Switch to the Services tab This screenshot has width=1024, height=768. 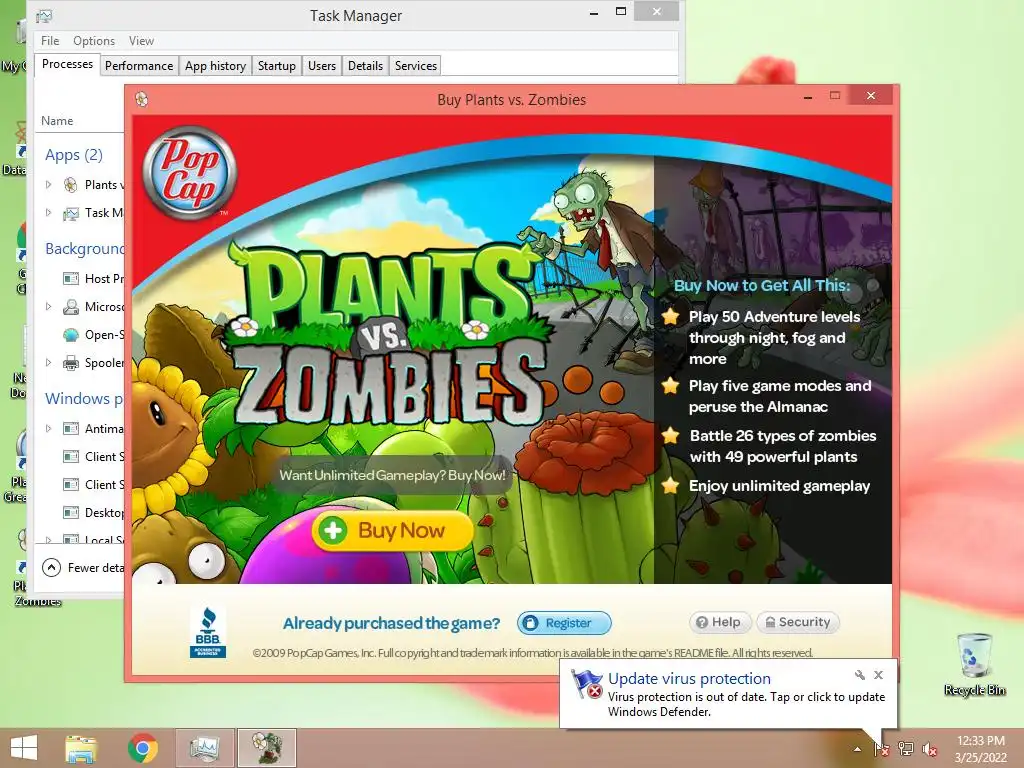[x=415, y=65]
